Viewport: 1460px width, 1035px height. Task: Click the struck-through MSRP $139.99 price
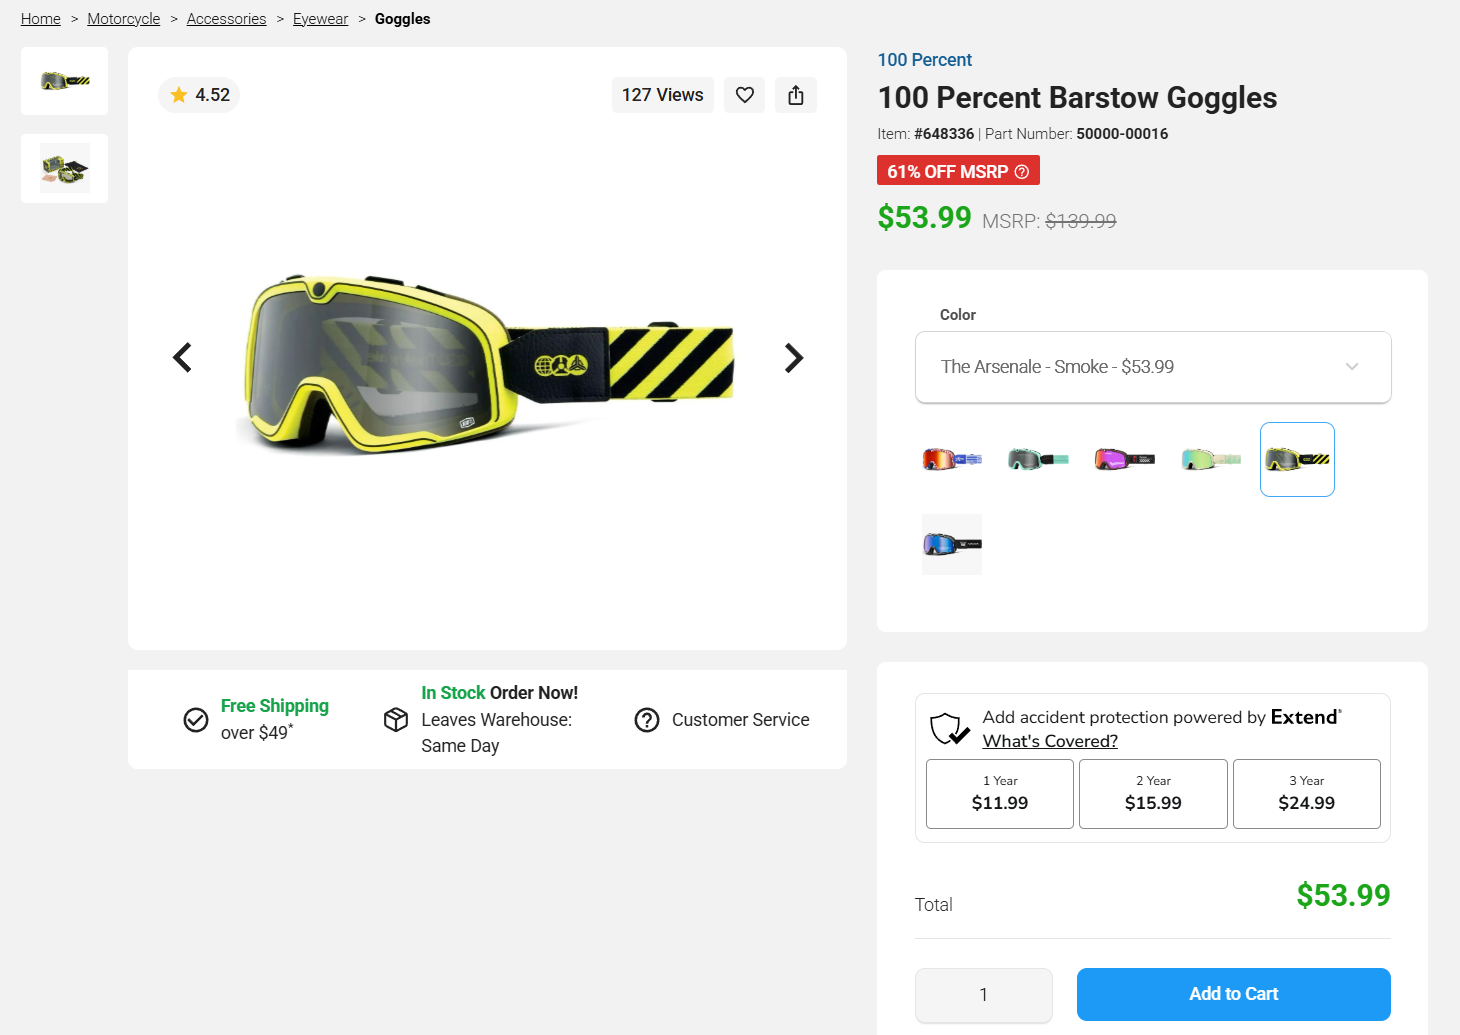[1081, 221]
